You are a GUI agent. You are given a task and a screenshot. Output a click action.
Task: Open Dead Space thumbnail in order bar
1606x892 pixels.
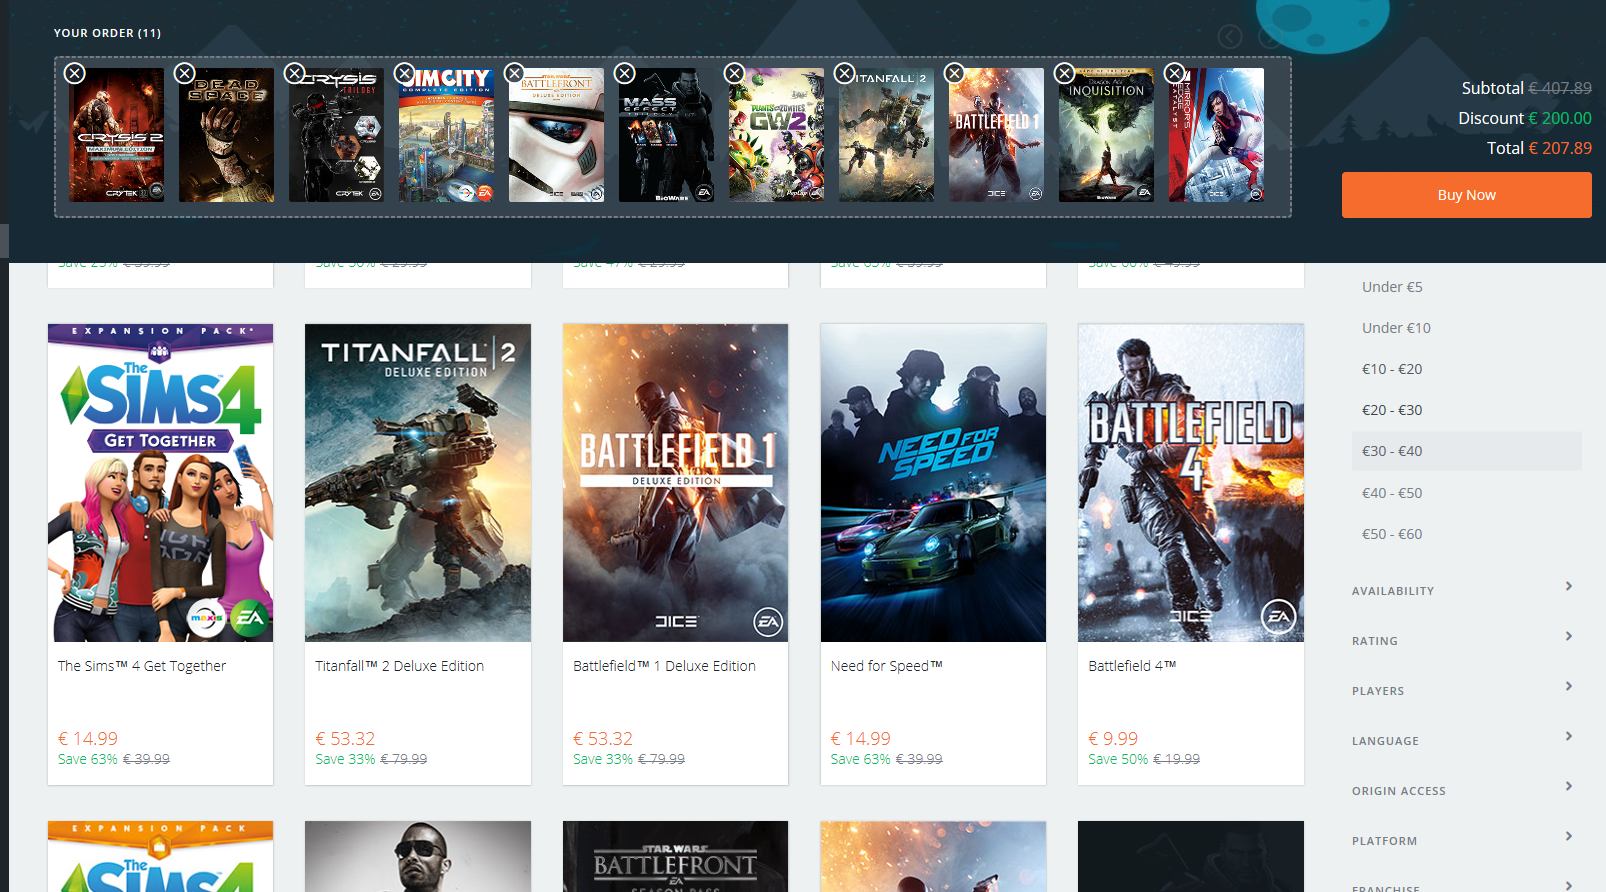(x=227, y=135)
